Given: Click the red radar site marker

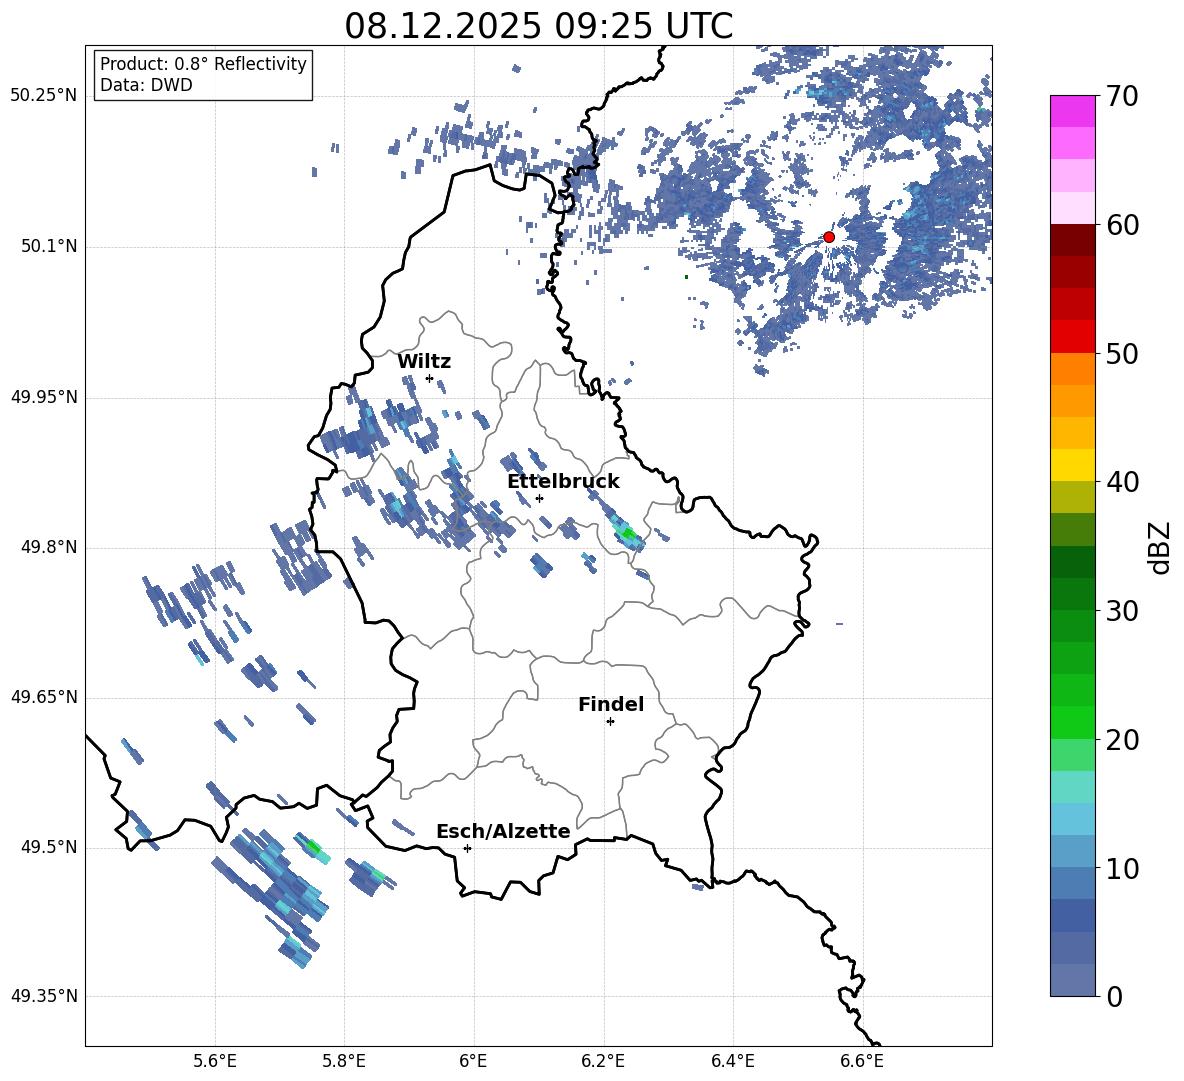Looking at the screenshot, I should pyautogui.click(x=829, y=237).
